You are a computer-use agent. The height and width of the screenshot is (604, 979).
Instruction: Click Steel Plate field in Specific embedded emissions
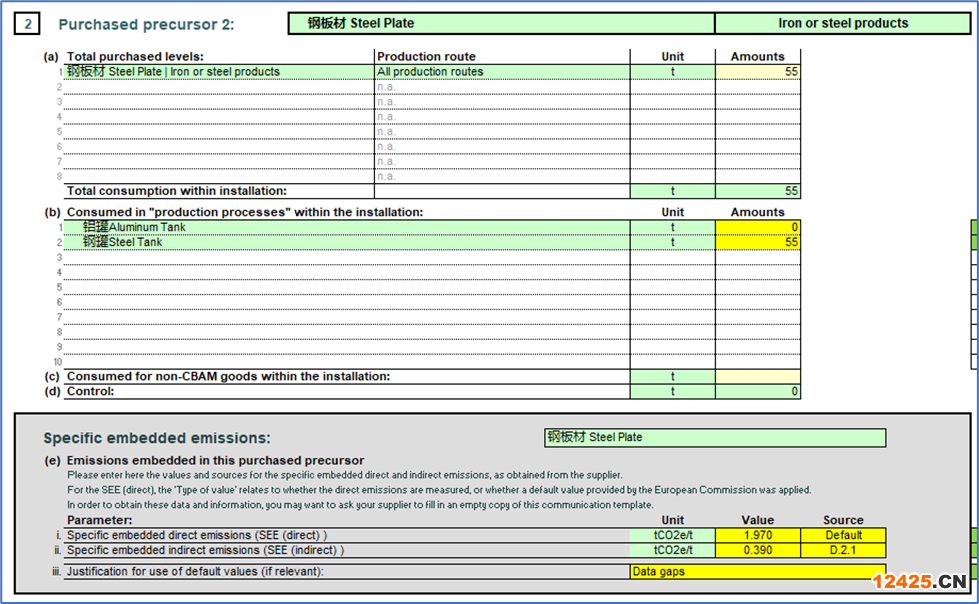[x=714, y=438]
